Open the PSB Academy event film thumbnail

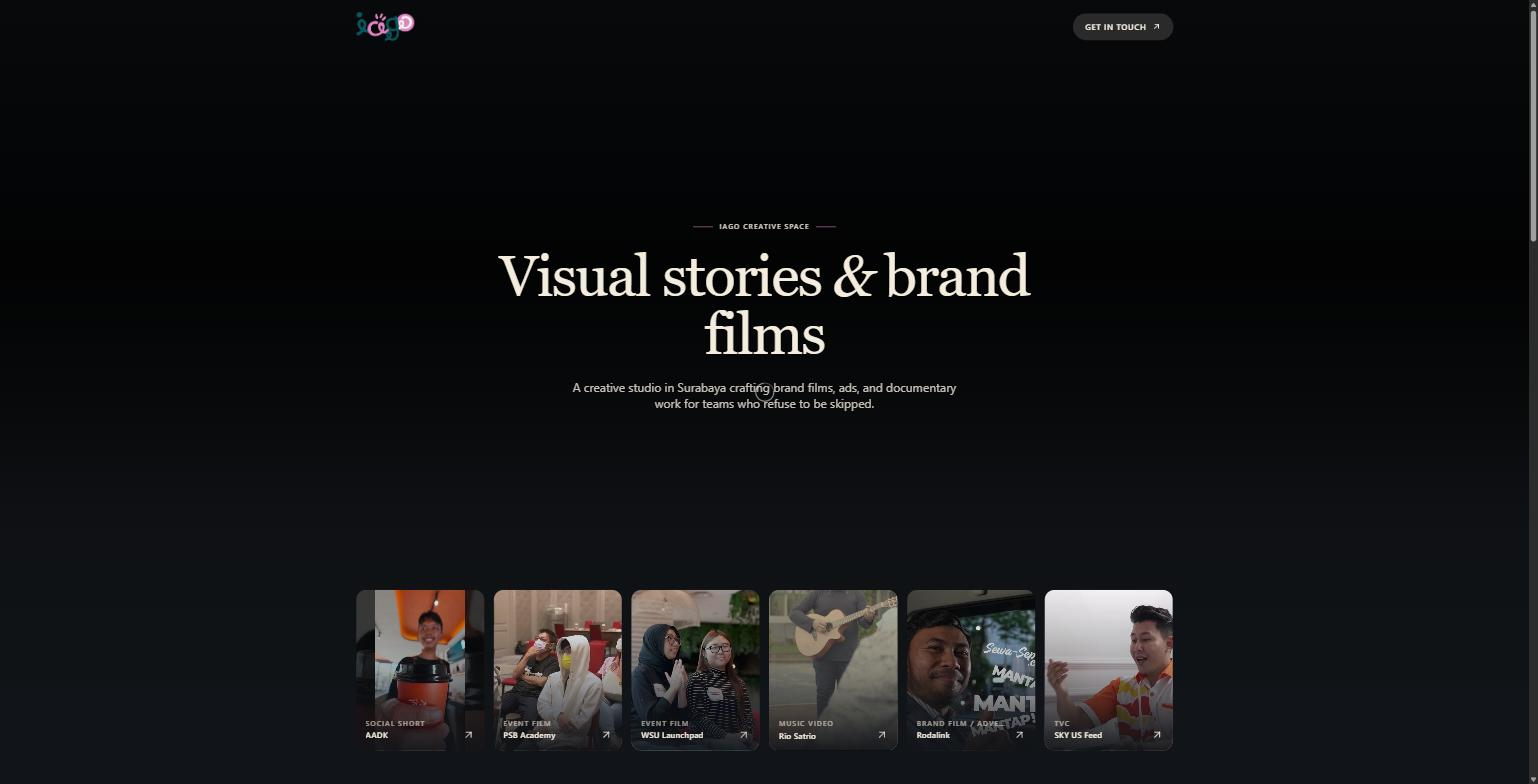click(x=558, y=670)
